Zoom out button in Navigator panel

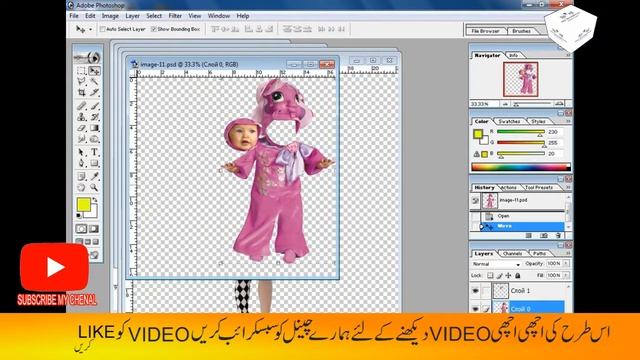[x=506, y=104]
